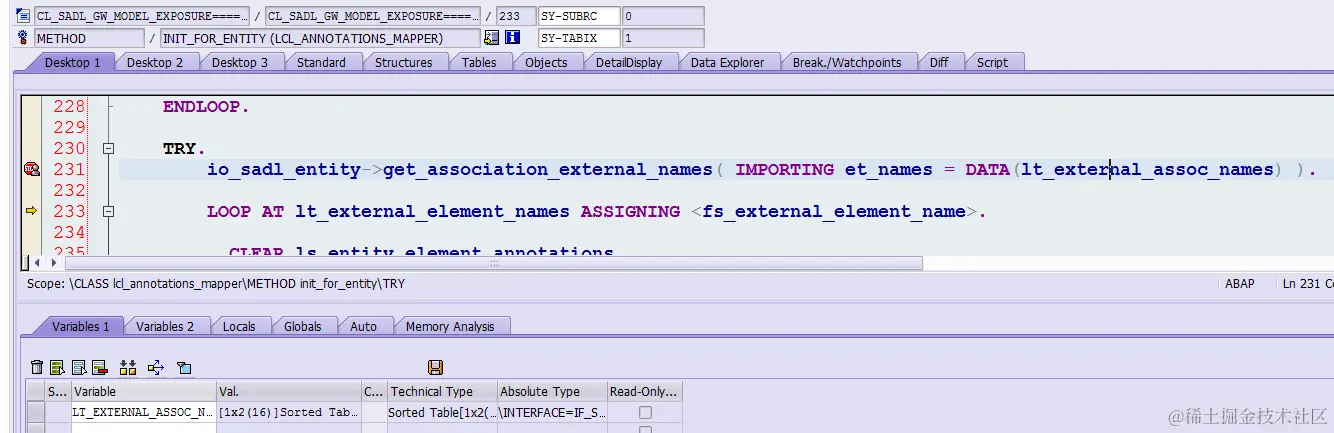Click the Technical Type column header
Image resolution: width=1334 pixels, height=433 pixels.
(x=441, y=392)
